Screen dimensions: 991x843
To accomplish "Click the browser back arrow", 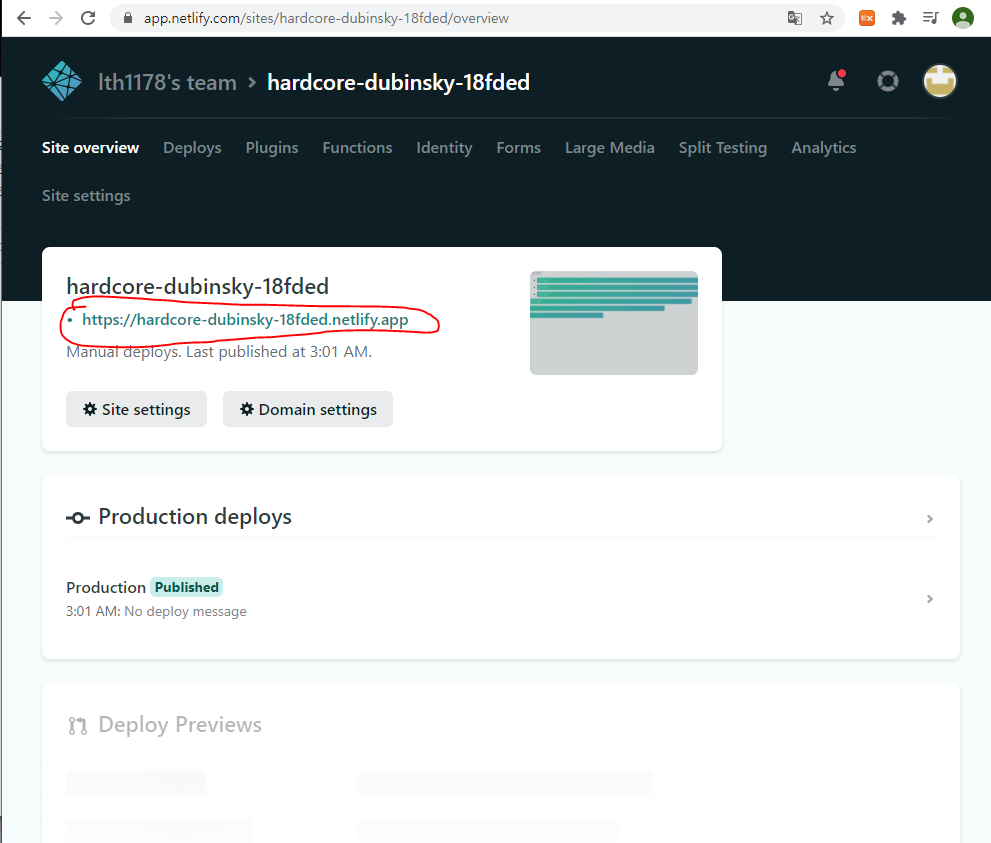I will tap(24, 18).
